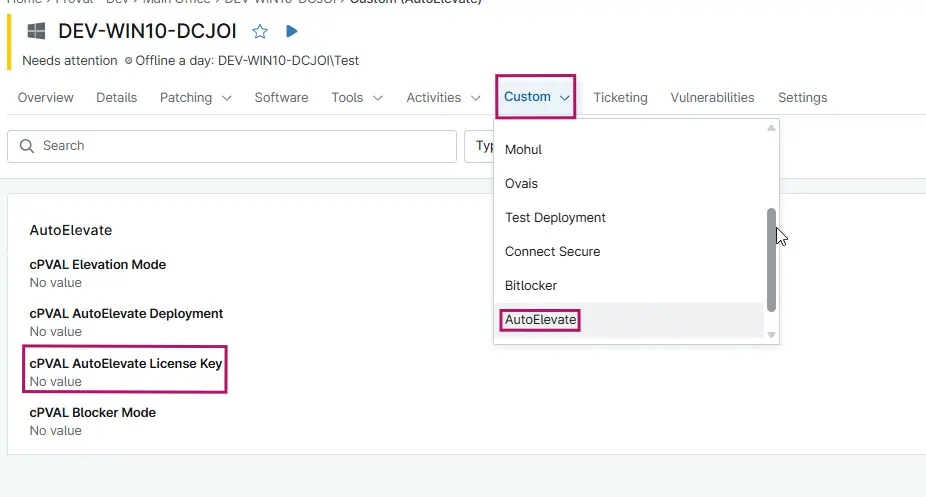Click the Windows logo device icon
This screenshot has height=497, width=926.
coord(36,32)
